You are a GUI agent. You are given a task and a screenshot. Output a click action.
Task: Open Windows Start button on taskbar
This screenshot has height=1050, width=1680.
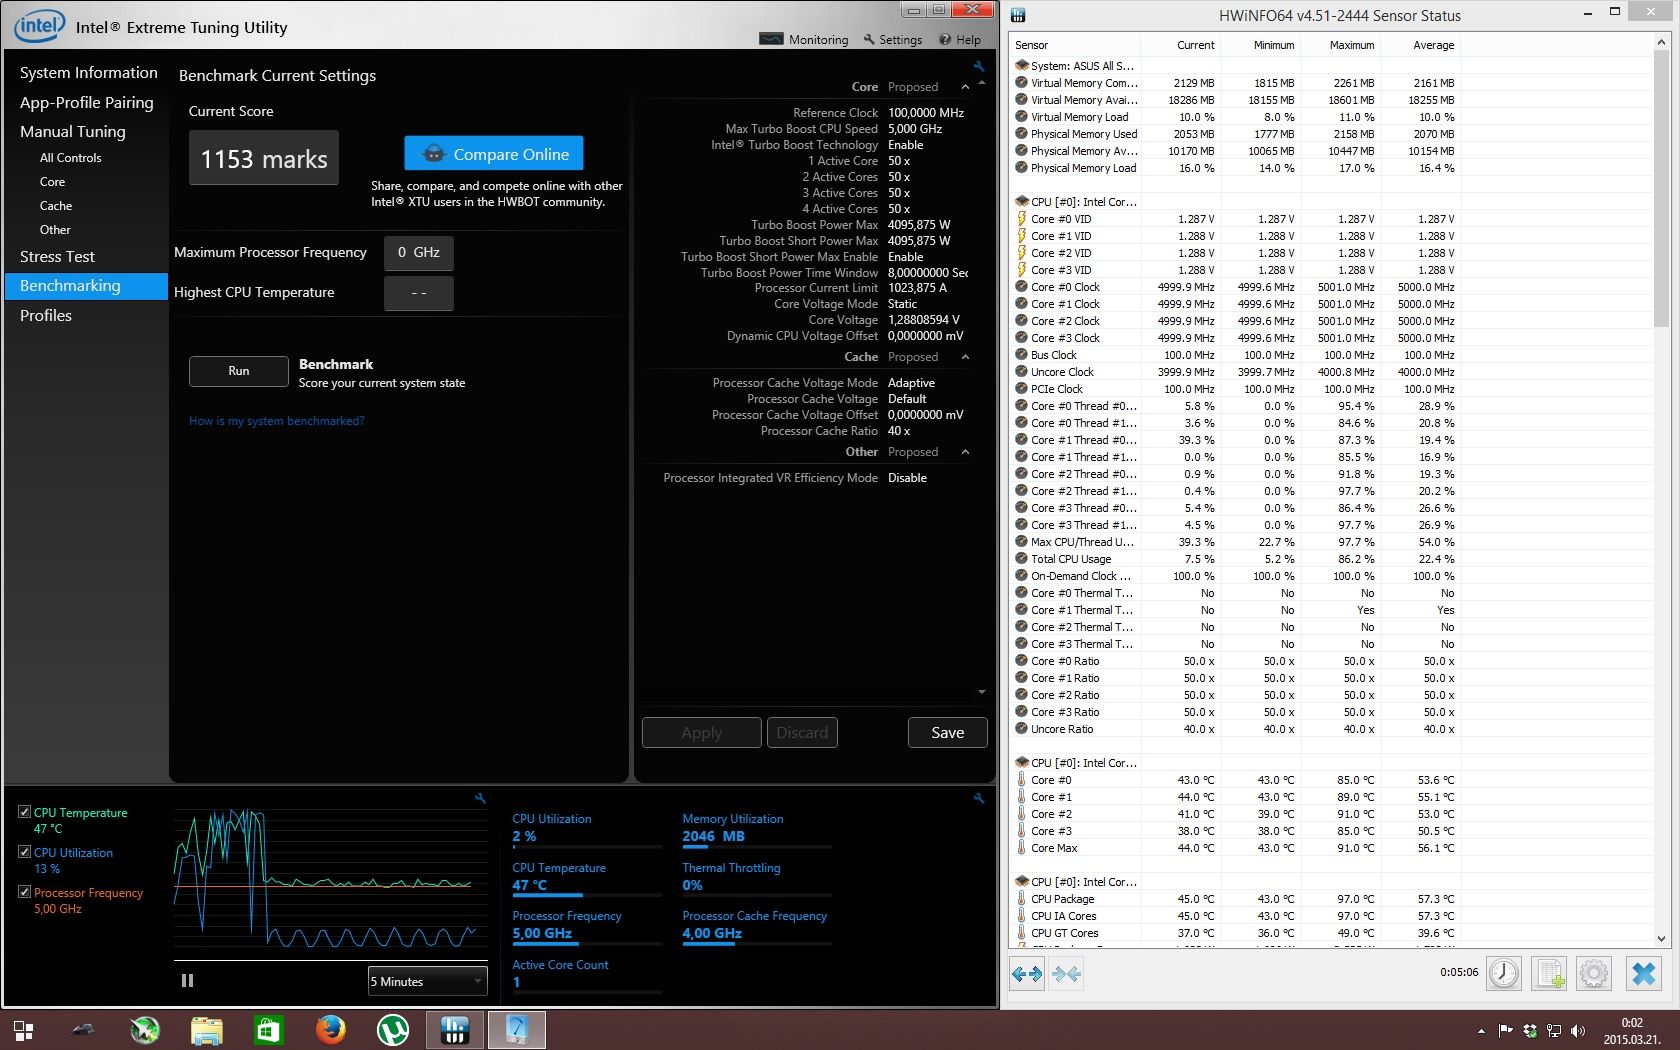[x=24, y=1030]
